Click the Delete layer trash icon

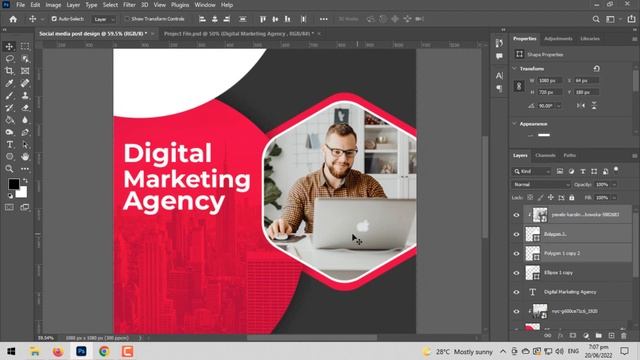tap(624, 336)
